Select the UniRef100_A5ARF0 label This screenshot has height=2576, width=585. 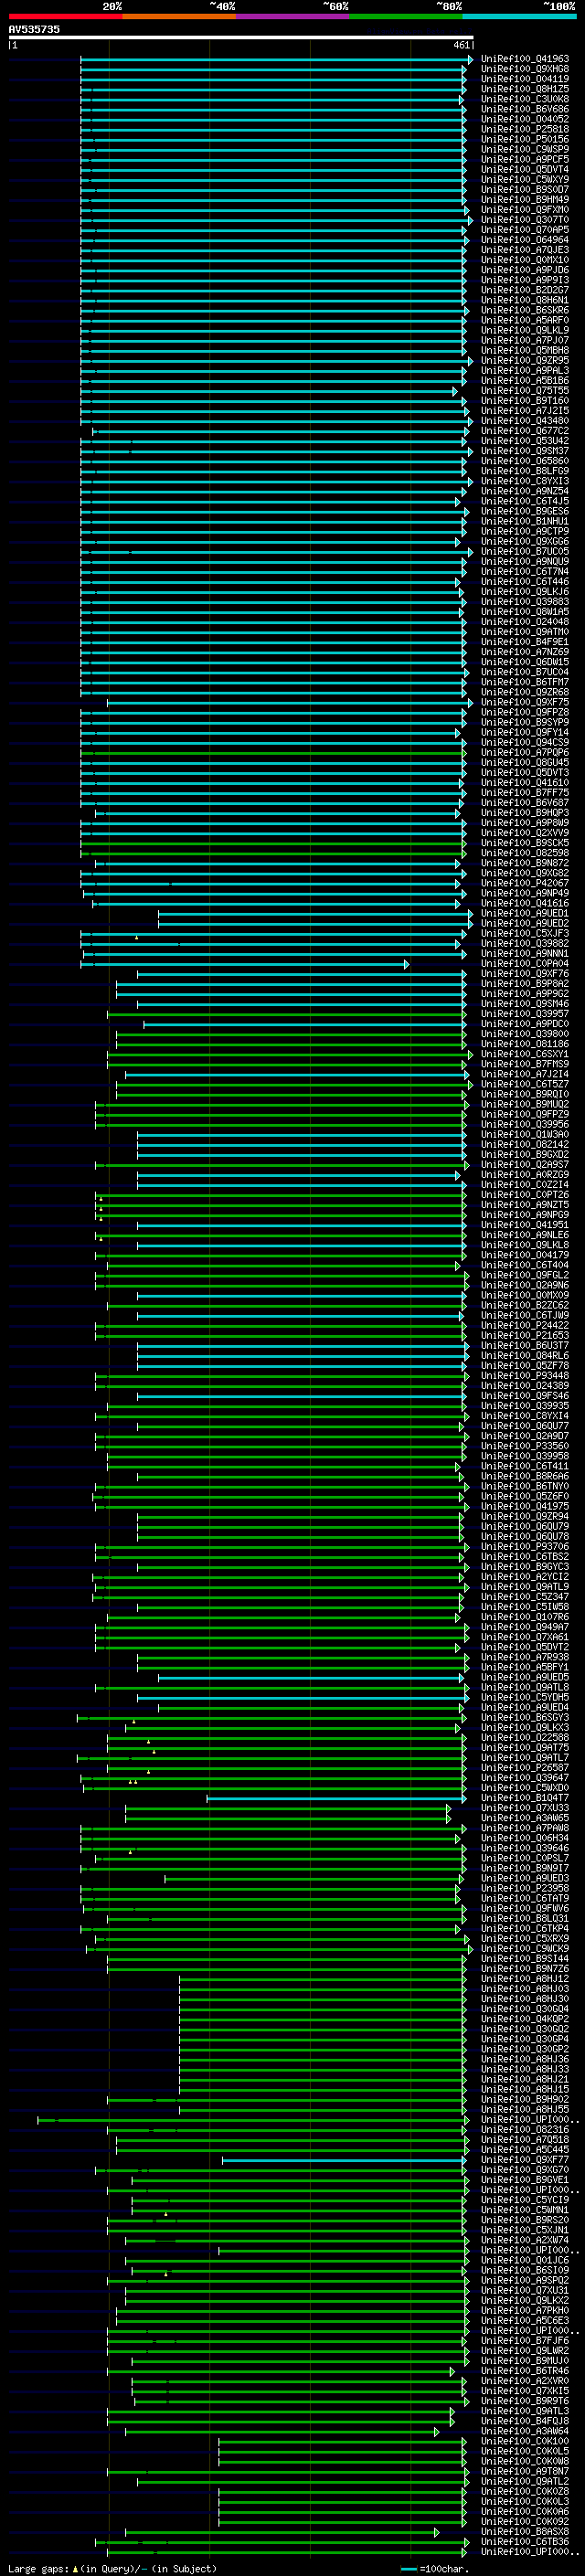pos(525,320)
